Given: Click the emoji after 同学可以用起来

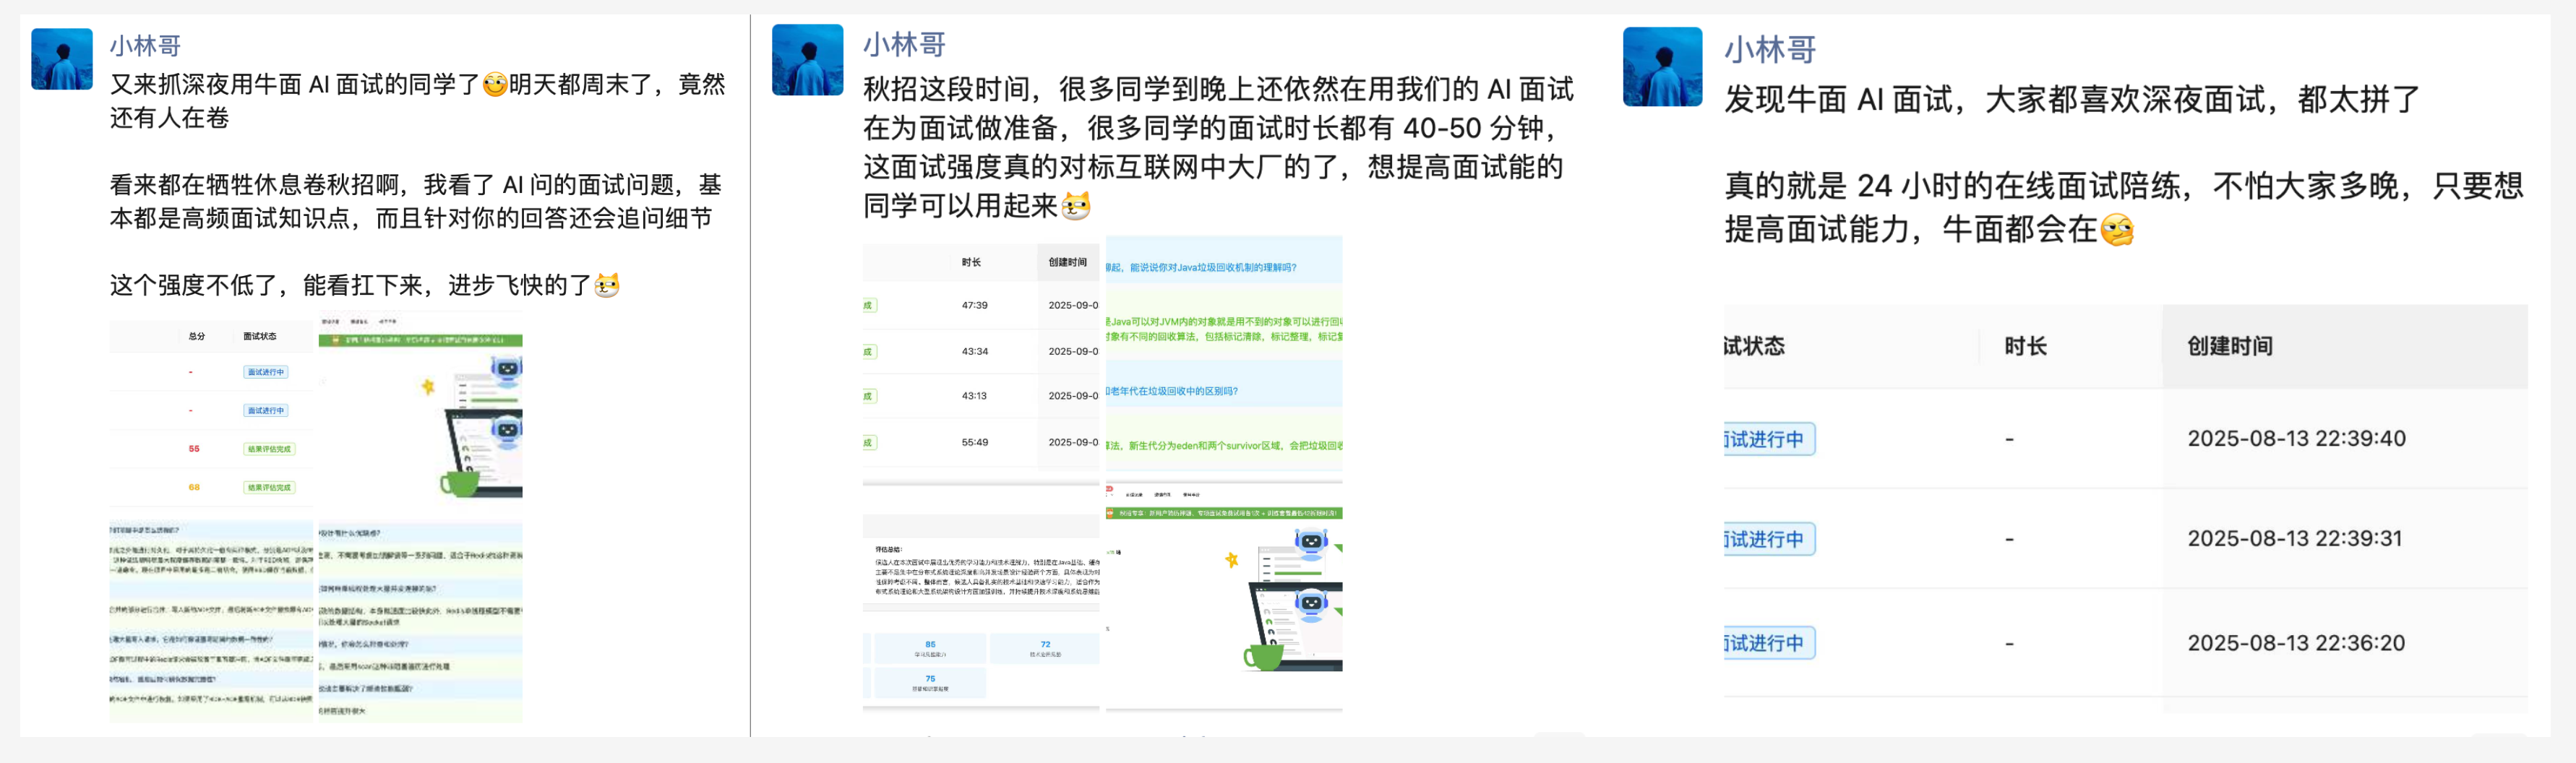Looking at the screenshot, I should pyautogui.click(x=1076, y=206).
